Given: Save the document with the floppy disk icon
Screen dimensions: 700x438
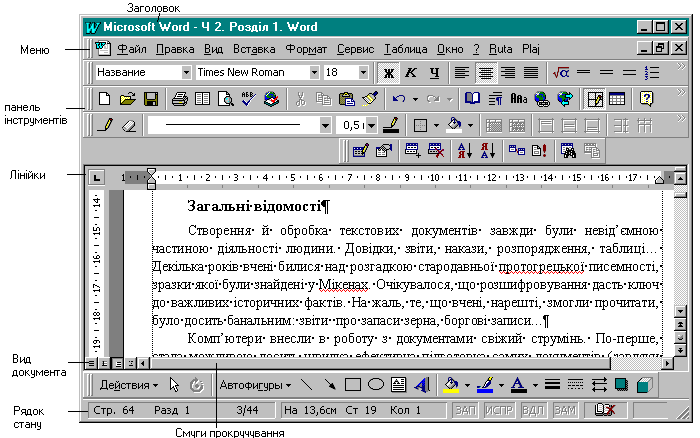Looking at the screenshot, I should tap(151, 99).
